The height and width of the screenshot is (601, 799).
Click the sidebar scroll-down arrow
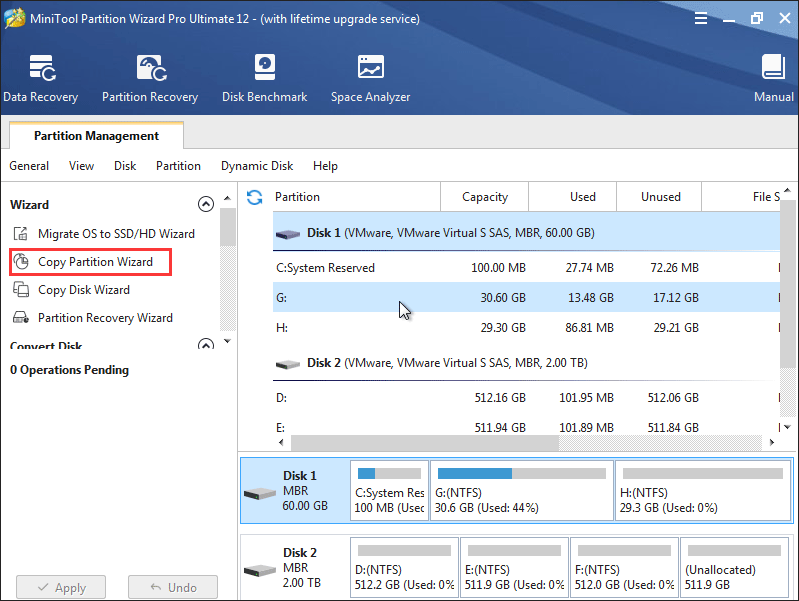point(228,341)
